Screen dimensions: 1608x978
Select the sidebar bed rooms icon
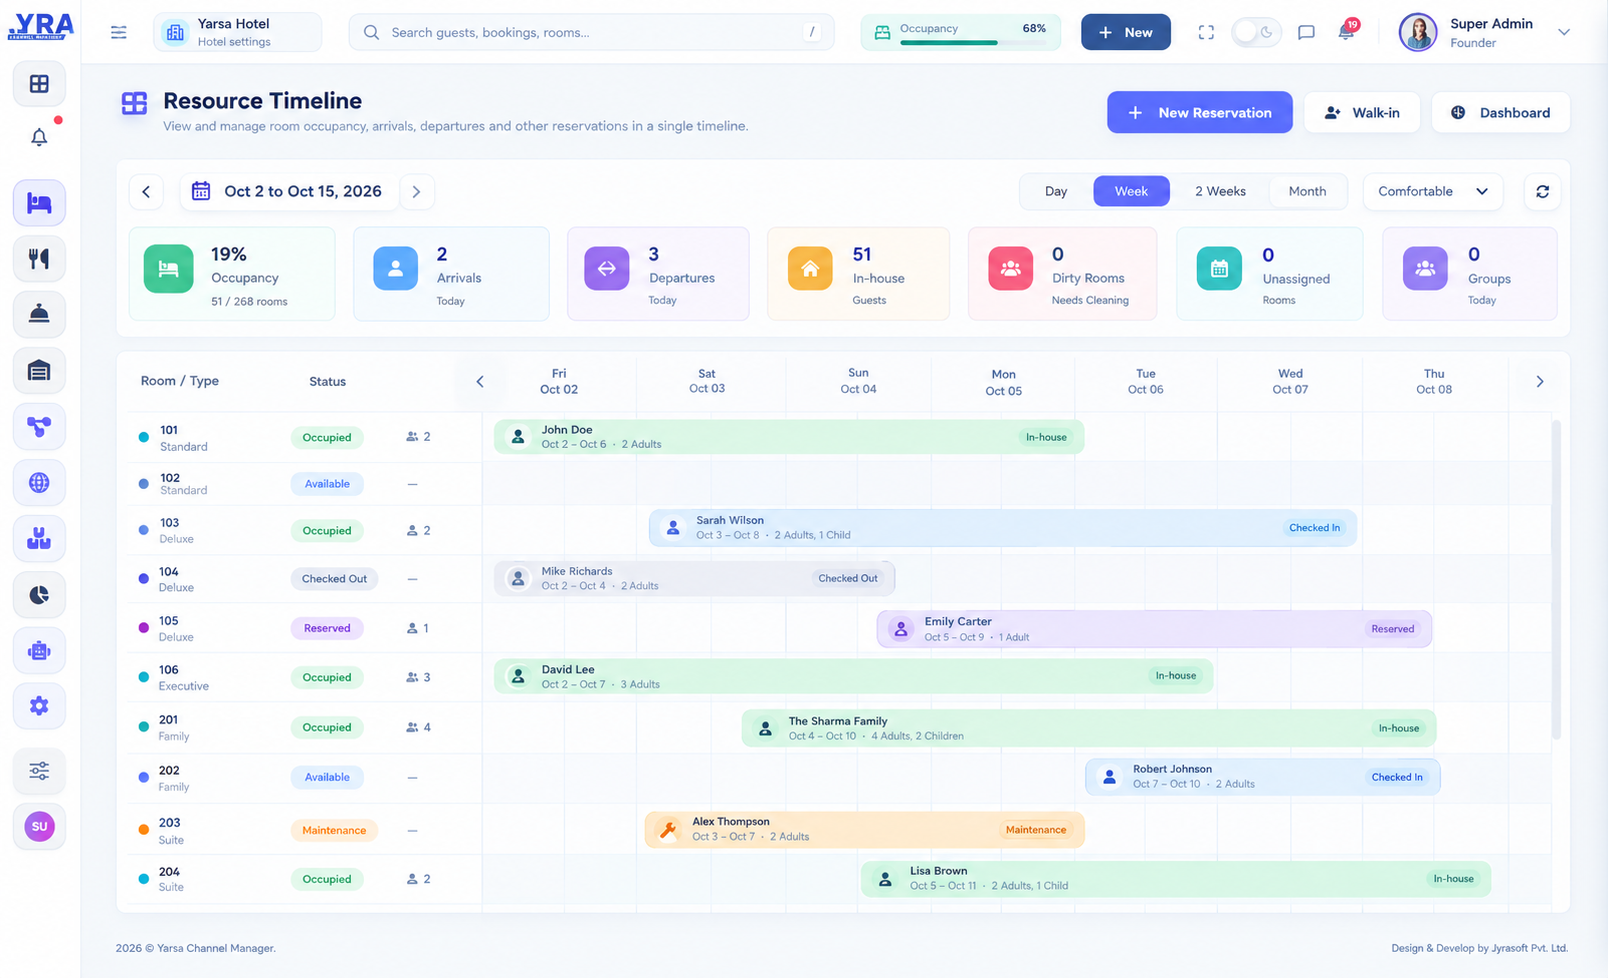(39, 203)
